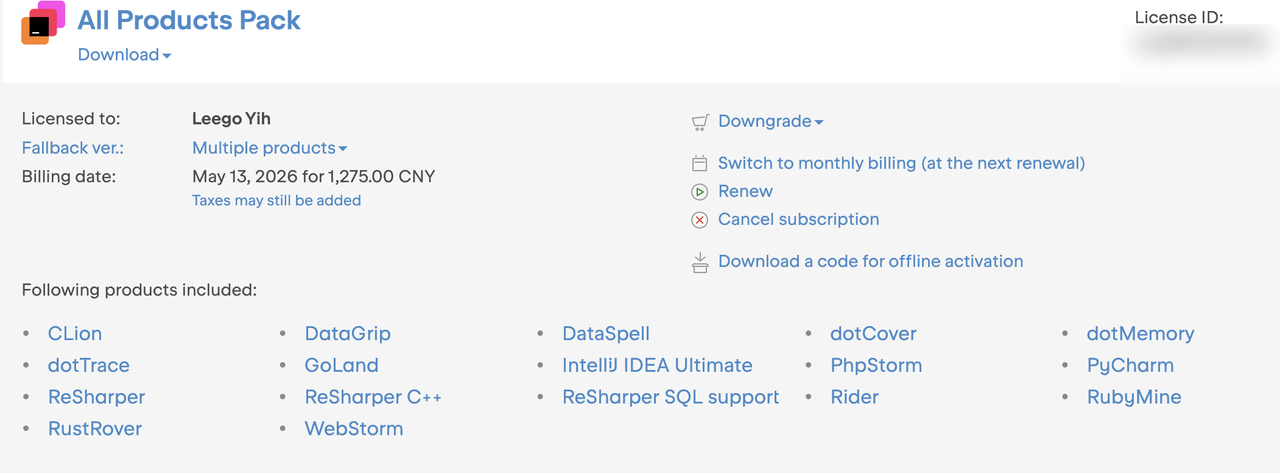1280x473 pixels.
Task: Click the calendar icon for monthly billing
Action: 700,163
